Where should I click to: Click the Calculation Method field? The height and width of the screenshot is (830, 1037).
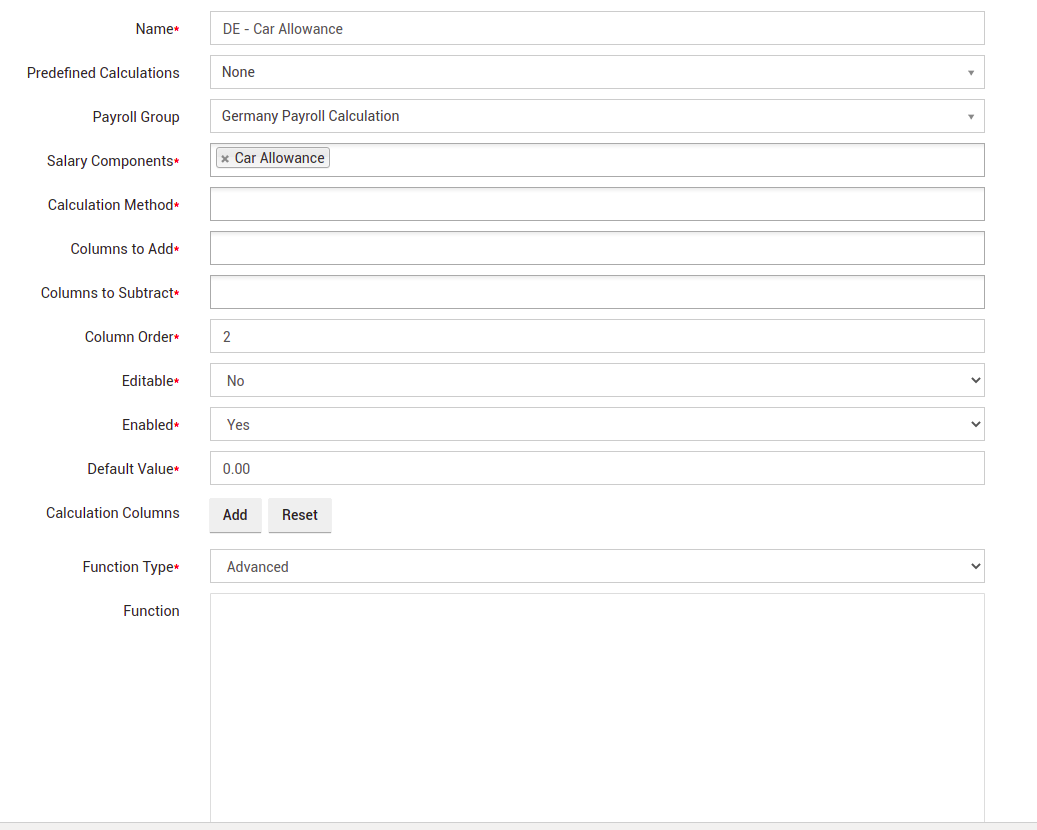point(597,204)
